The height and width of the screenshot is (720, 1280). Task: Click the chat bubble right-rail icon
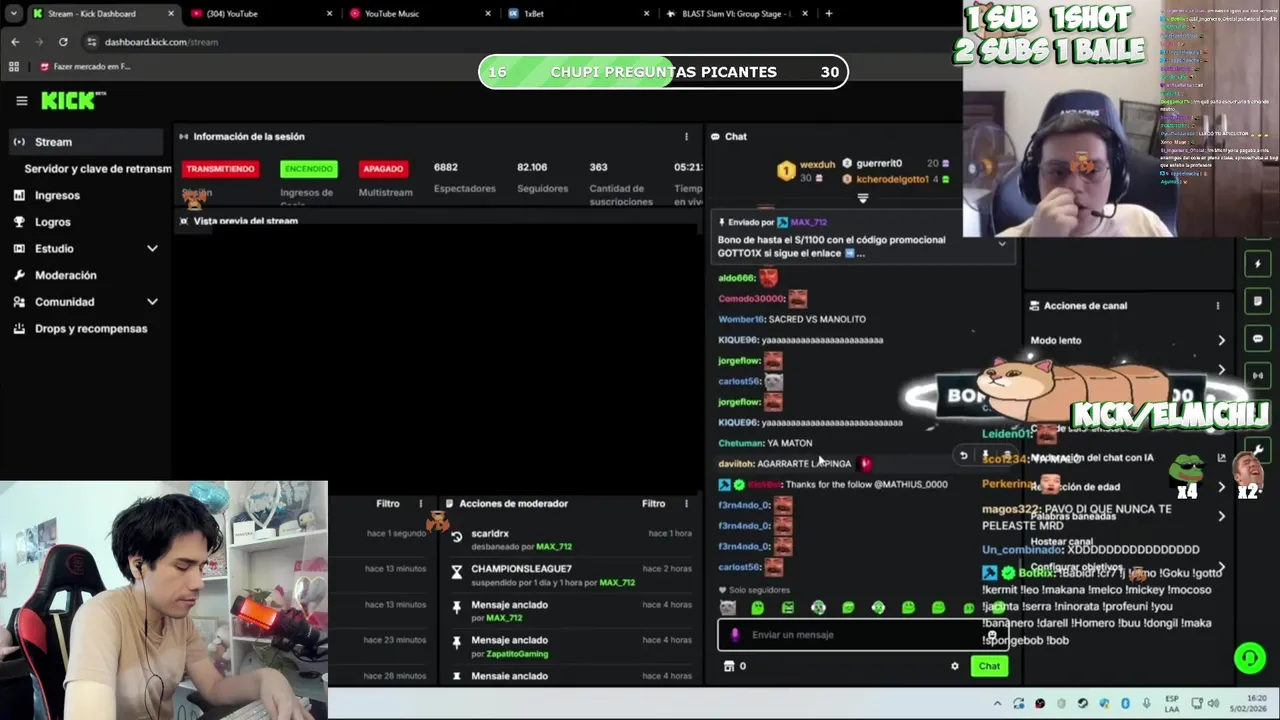(1258, 339)
